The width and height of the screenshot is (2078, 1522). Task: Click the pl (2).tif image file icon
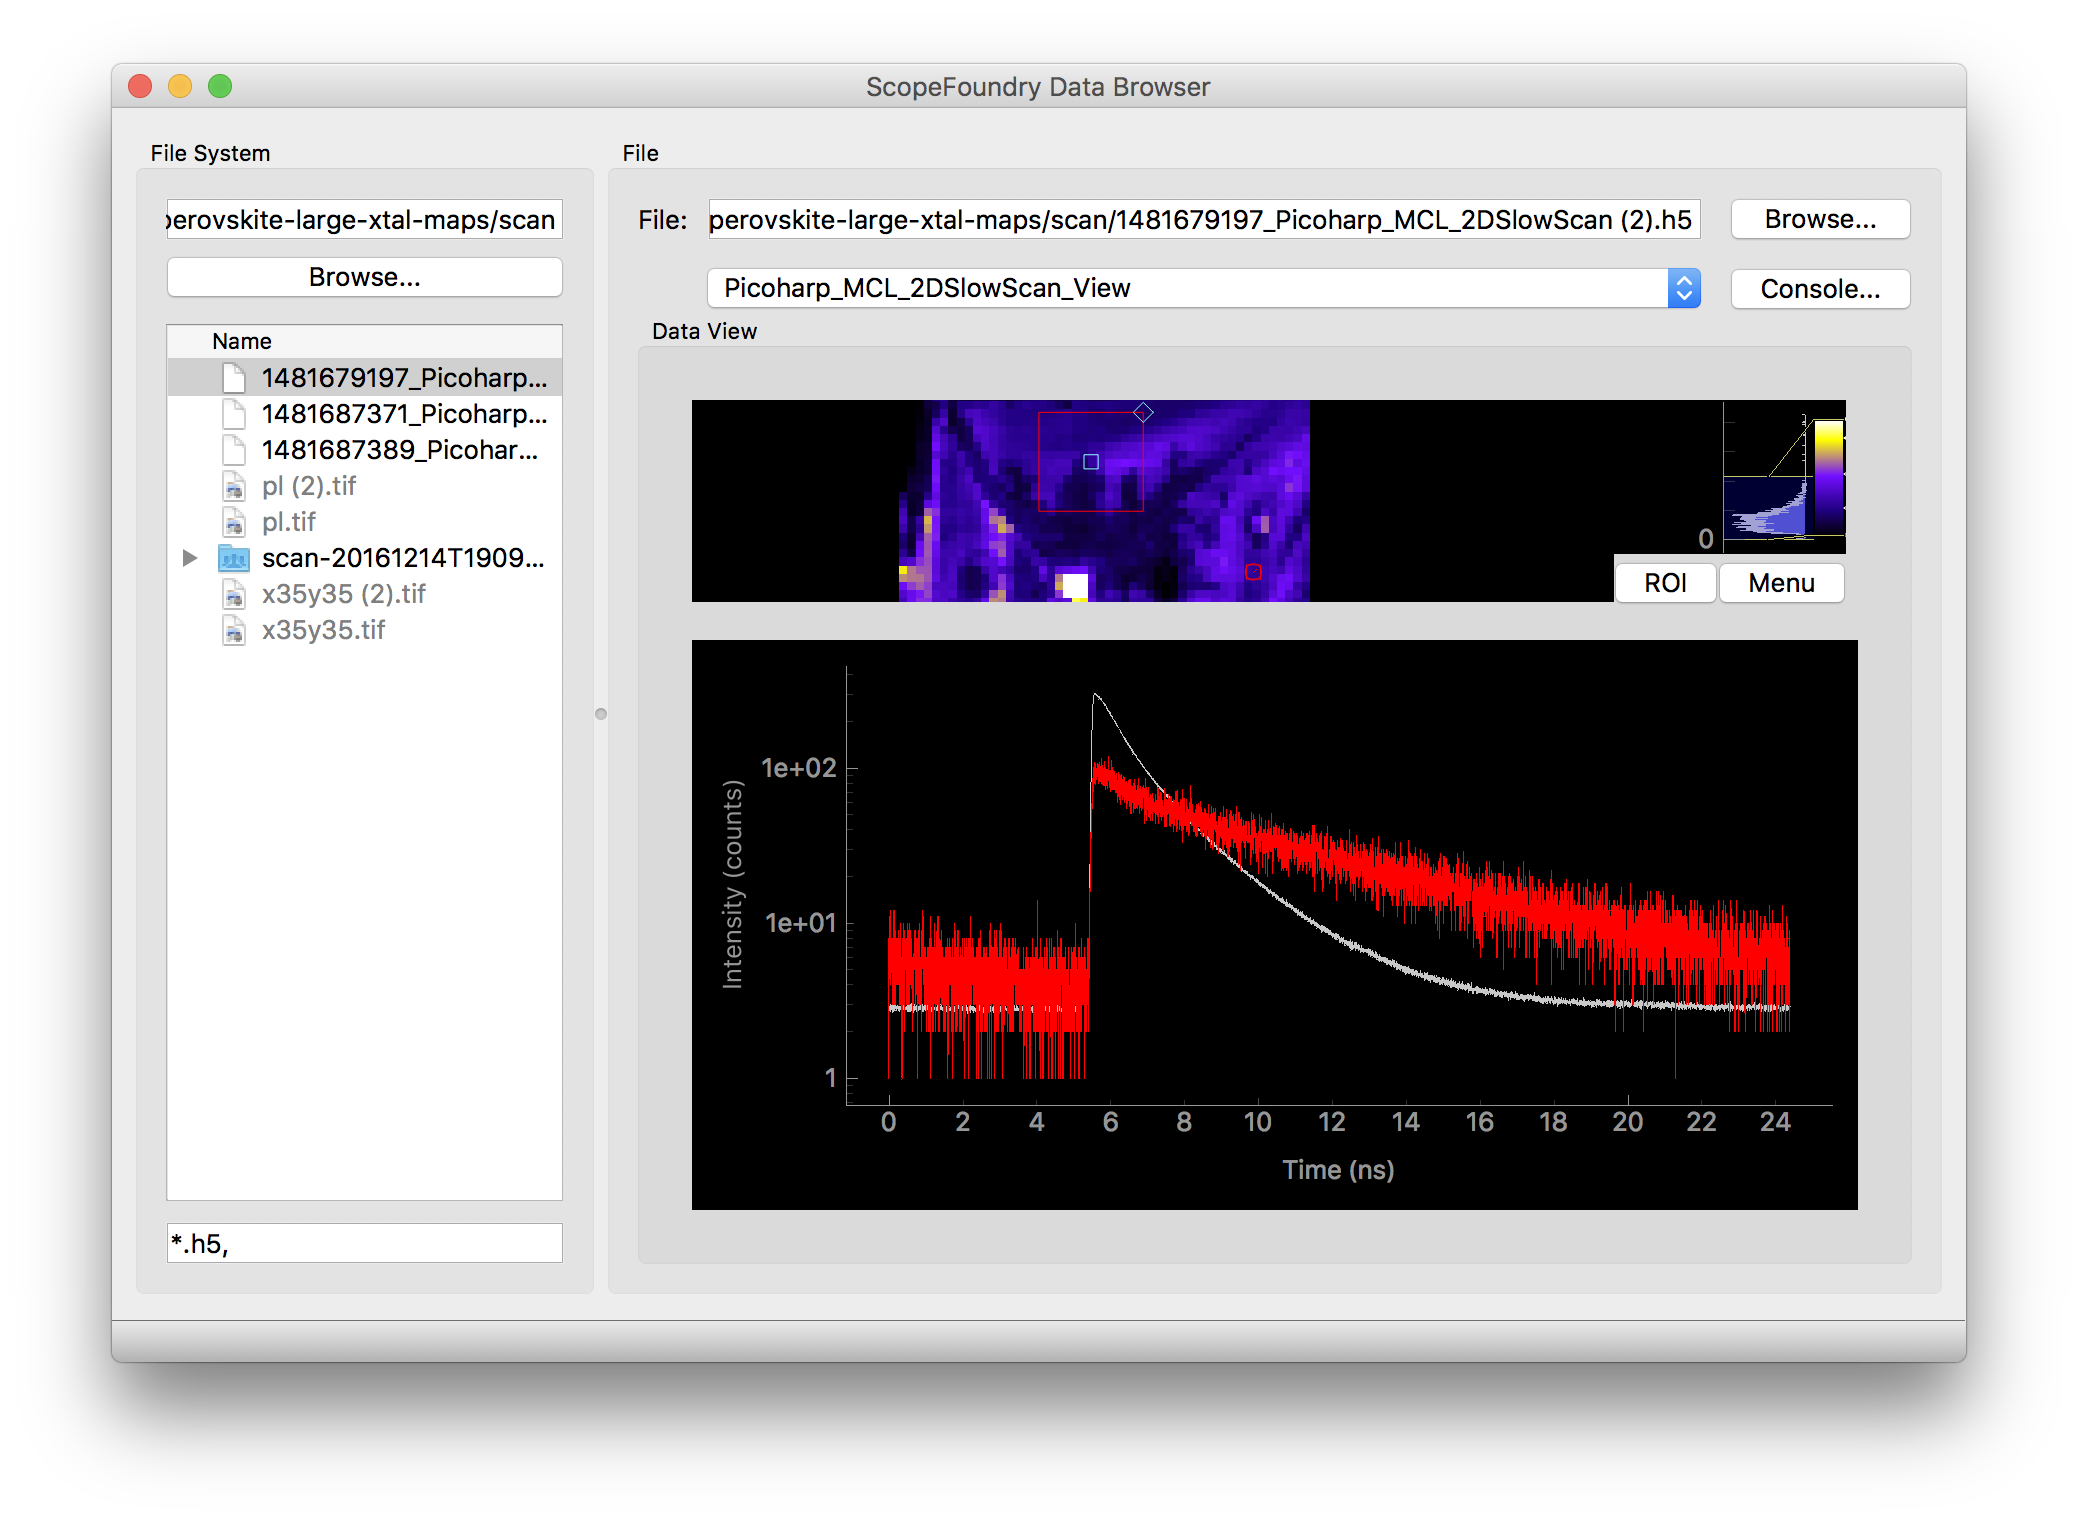(x=234, y=486)
